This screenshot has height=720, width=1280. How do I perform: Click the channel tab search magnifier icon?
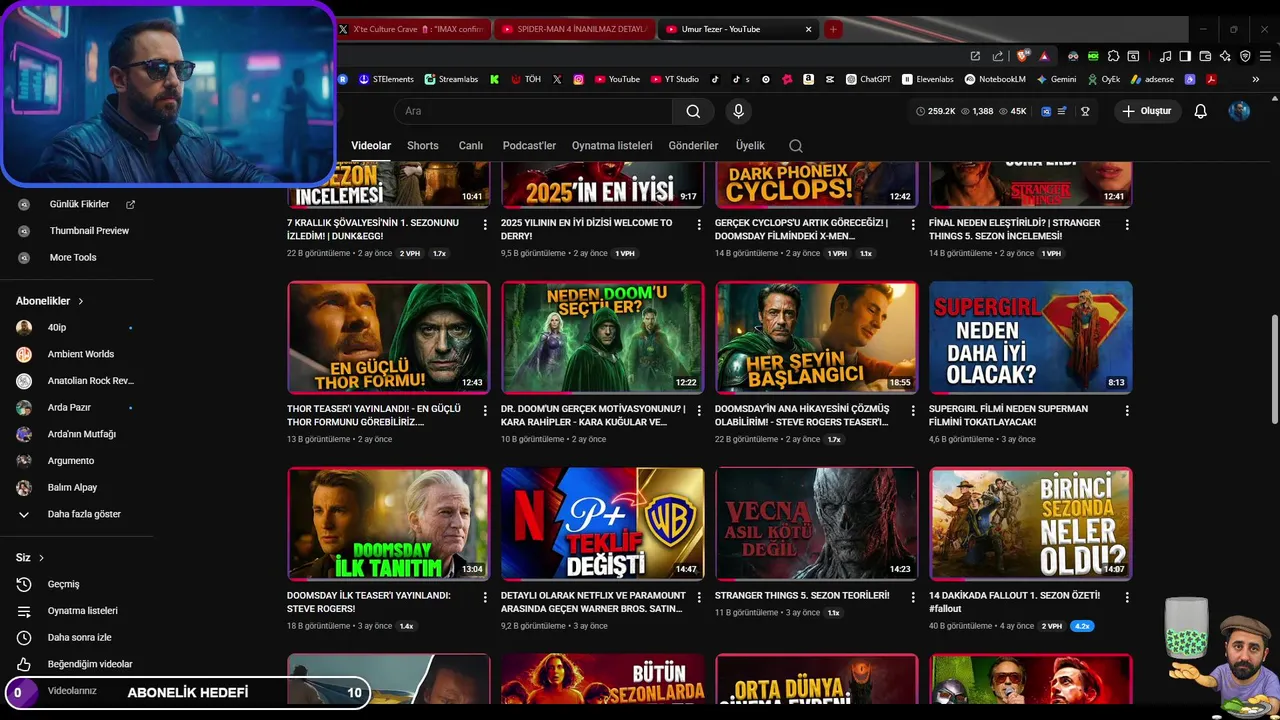pos(796,146)
